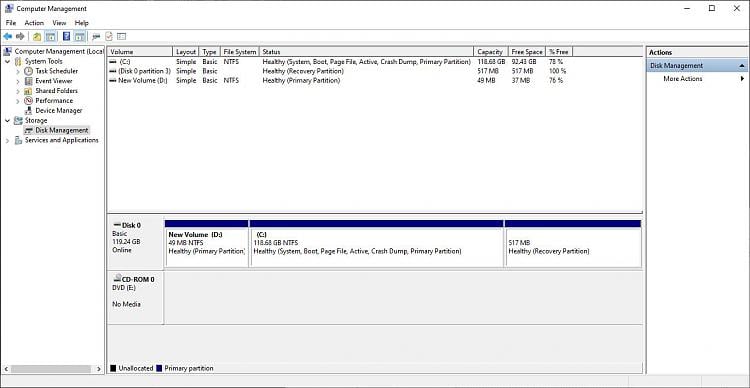Toggle the Show/Hide Action Pane icon
Viewport: 750px width, 388px height.
coord(80,36)
